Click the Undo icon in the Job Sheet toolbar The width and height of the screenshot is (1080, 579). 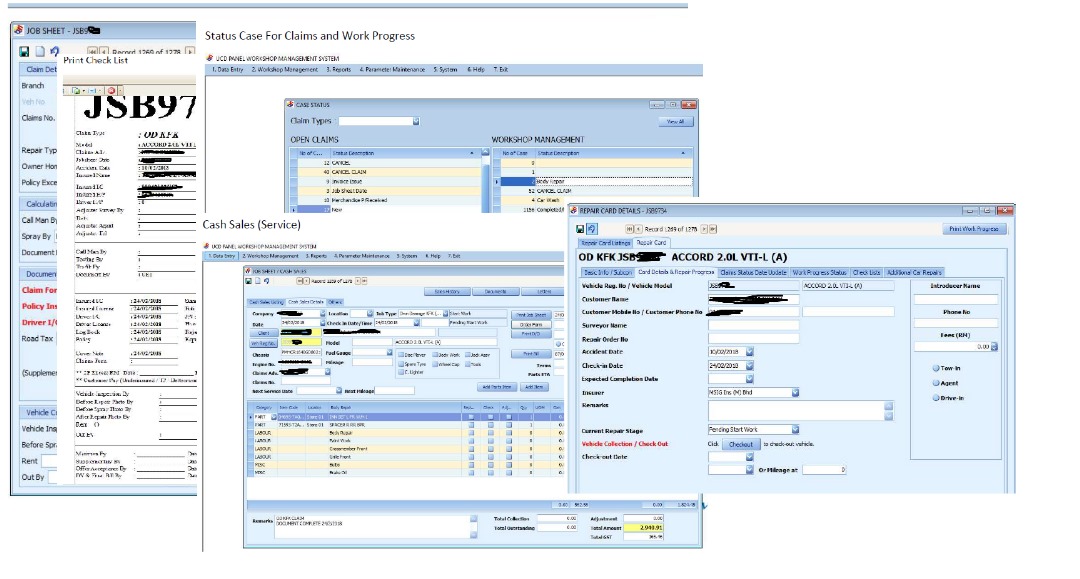pyautogui.click(x=56, y=49)
